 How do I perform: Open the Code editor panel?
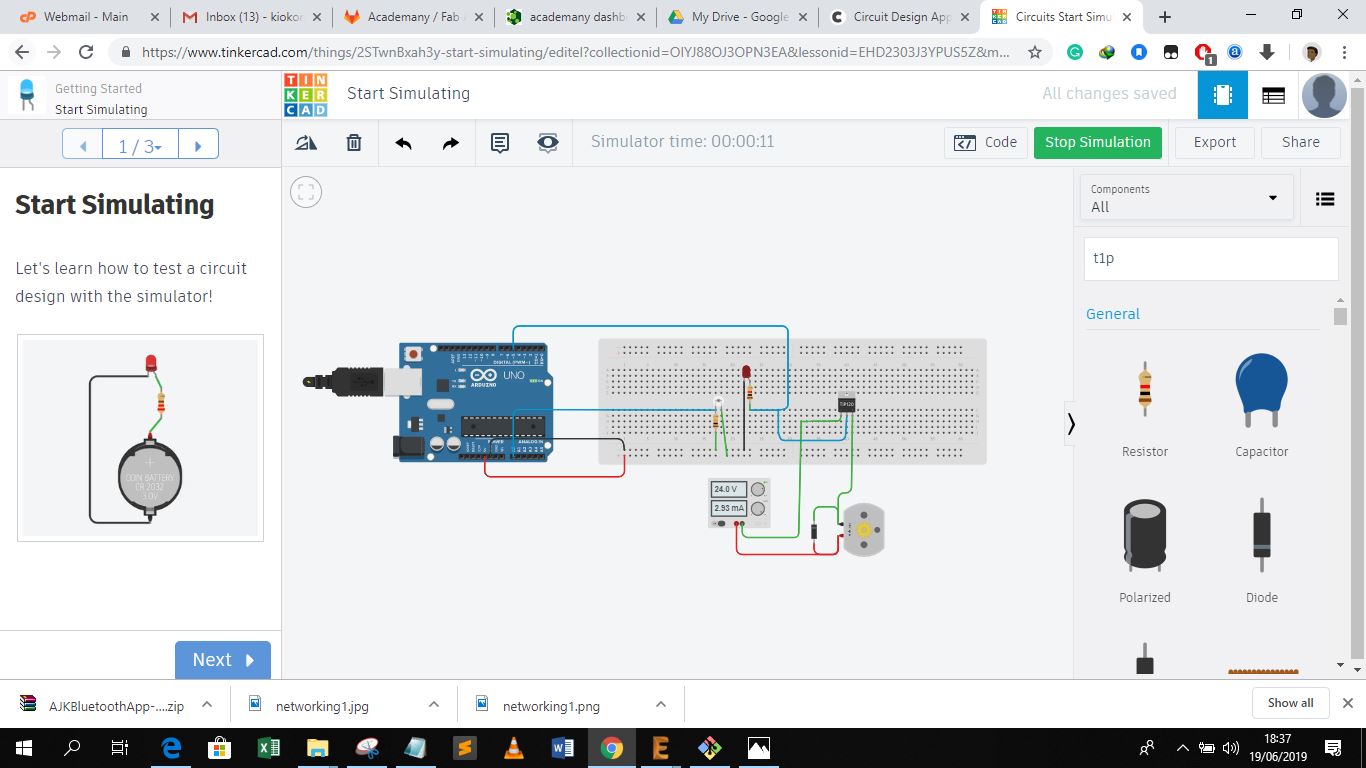985,142
